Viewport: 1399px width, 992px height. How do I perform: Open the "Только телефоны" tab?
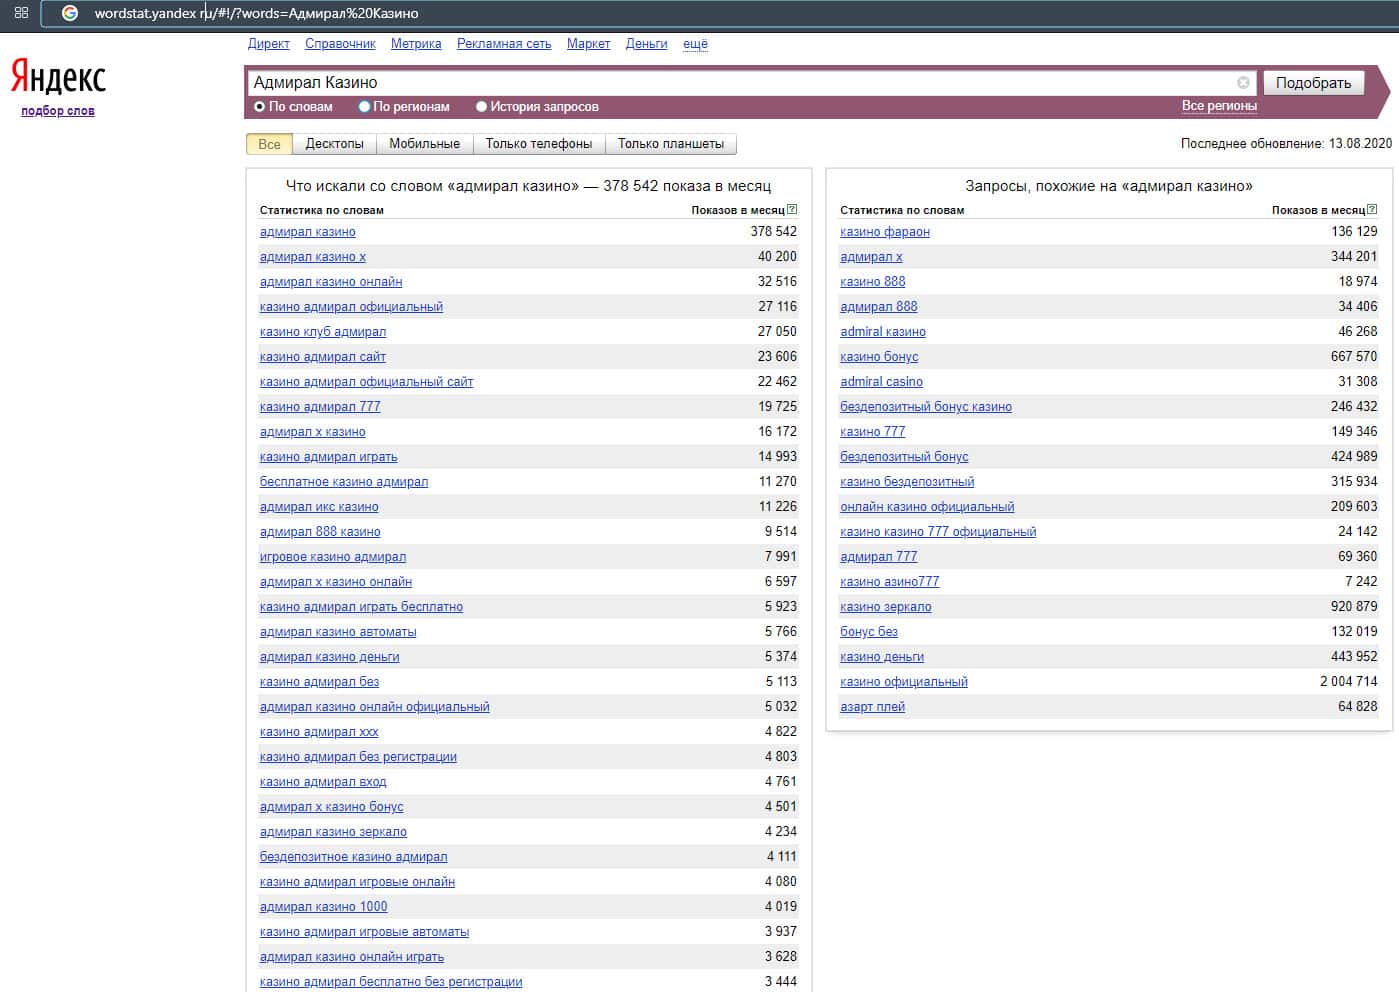point(538,144)
